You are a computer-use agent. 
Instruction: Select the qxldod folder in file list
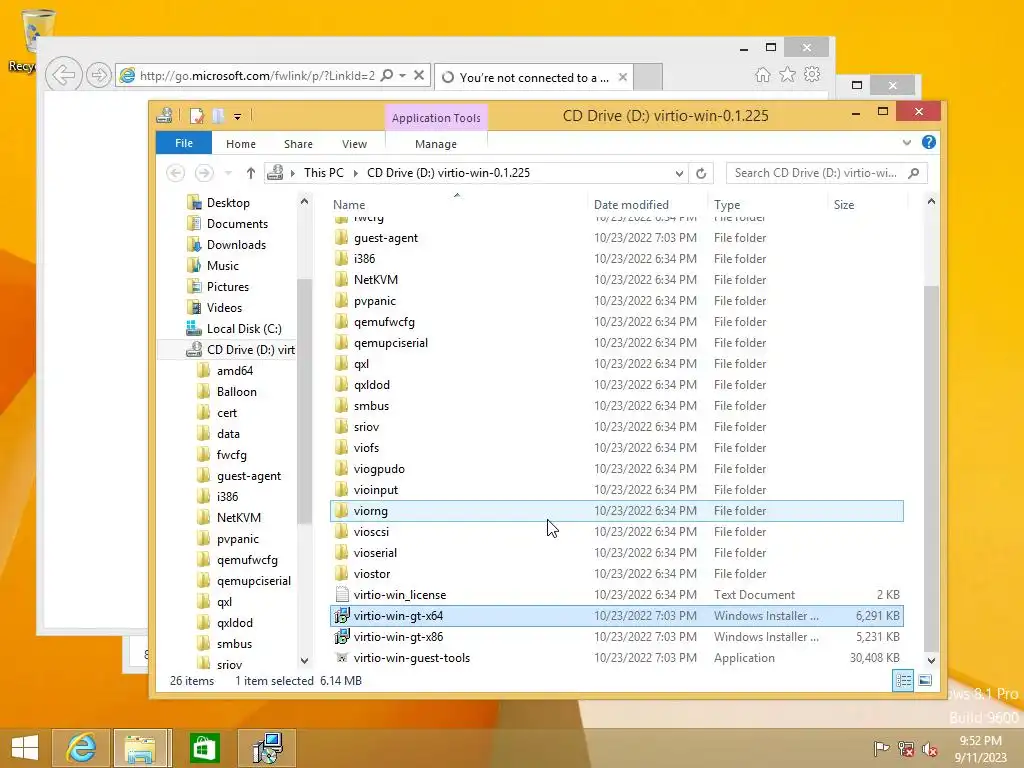pyautogui.click(x=372, y=385)
